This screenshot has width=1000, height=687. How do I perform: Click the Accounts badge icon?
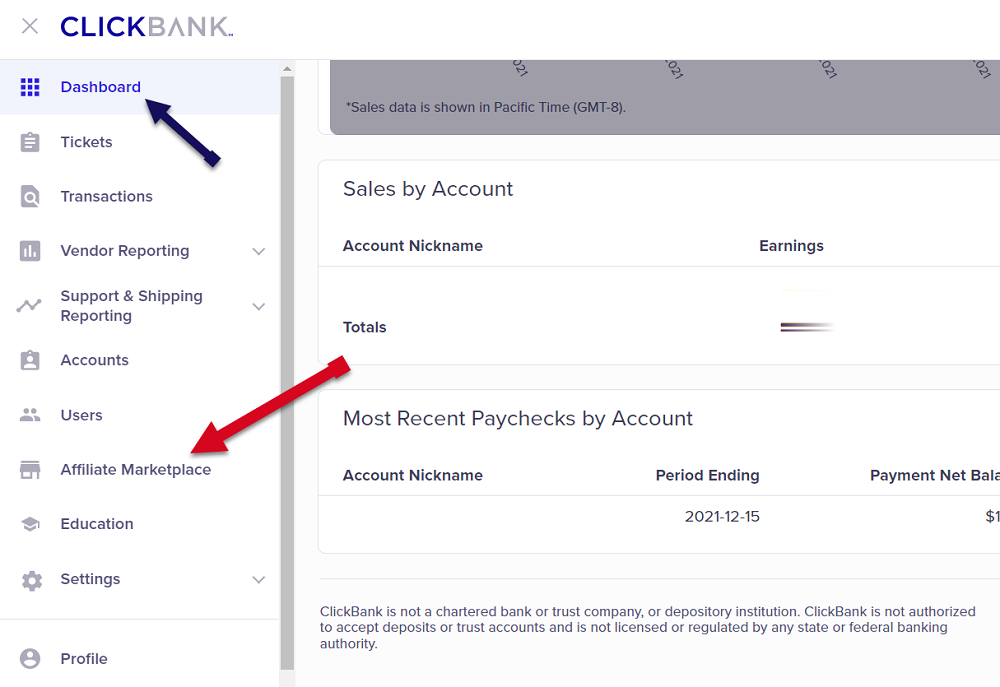tap(30, 360)
